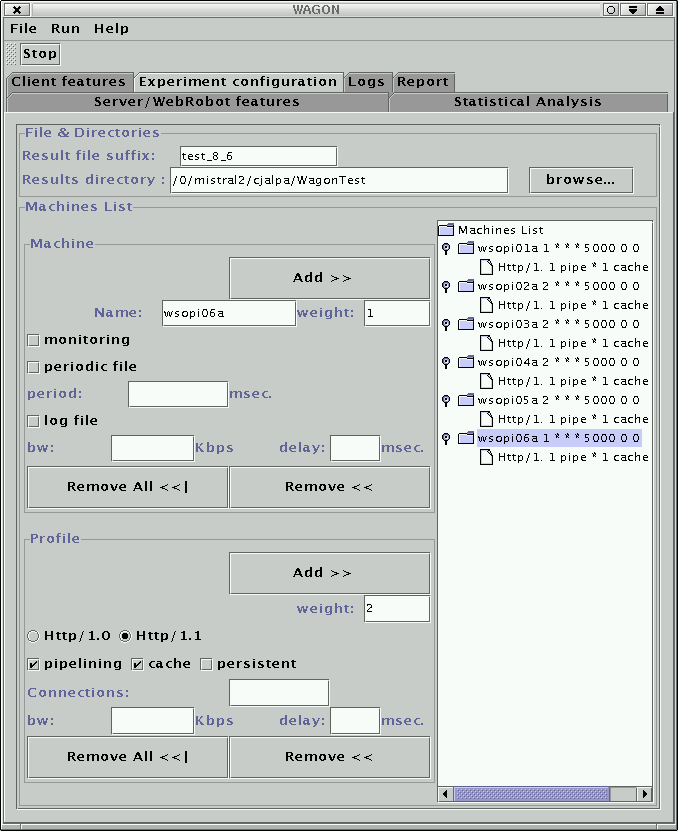Click the Result file suffix input field
Screen dimensions: 678x831
(257, 156)
